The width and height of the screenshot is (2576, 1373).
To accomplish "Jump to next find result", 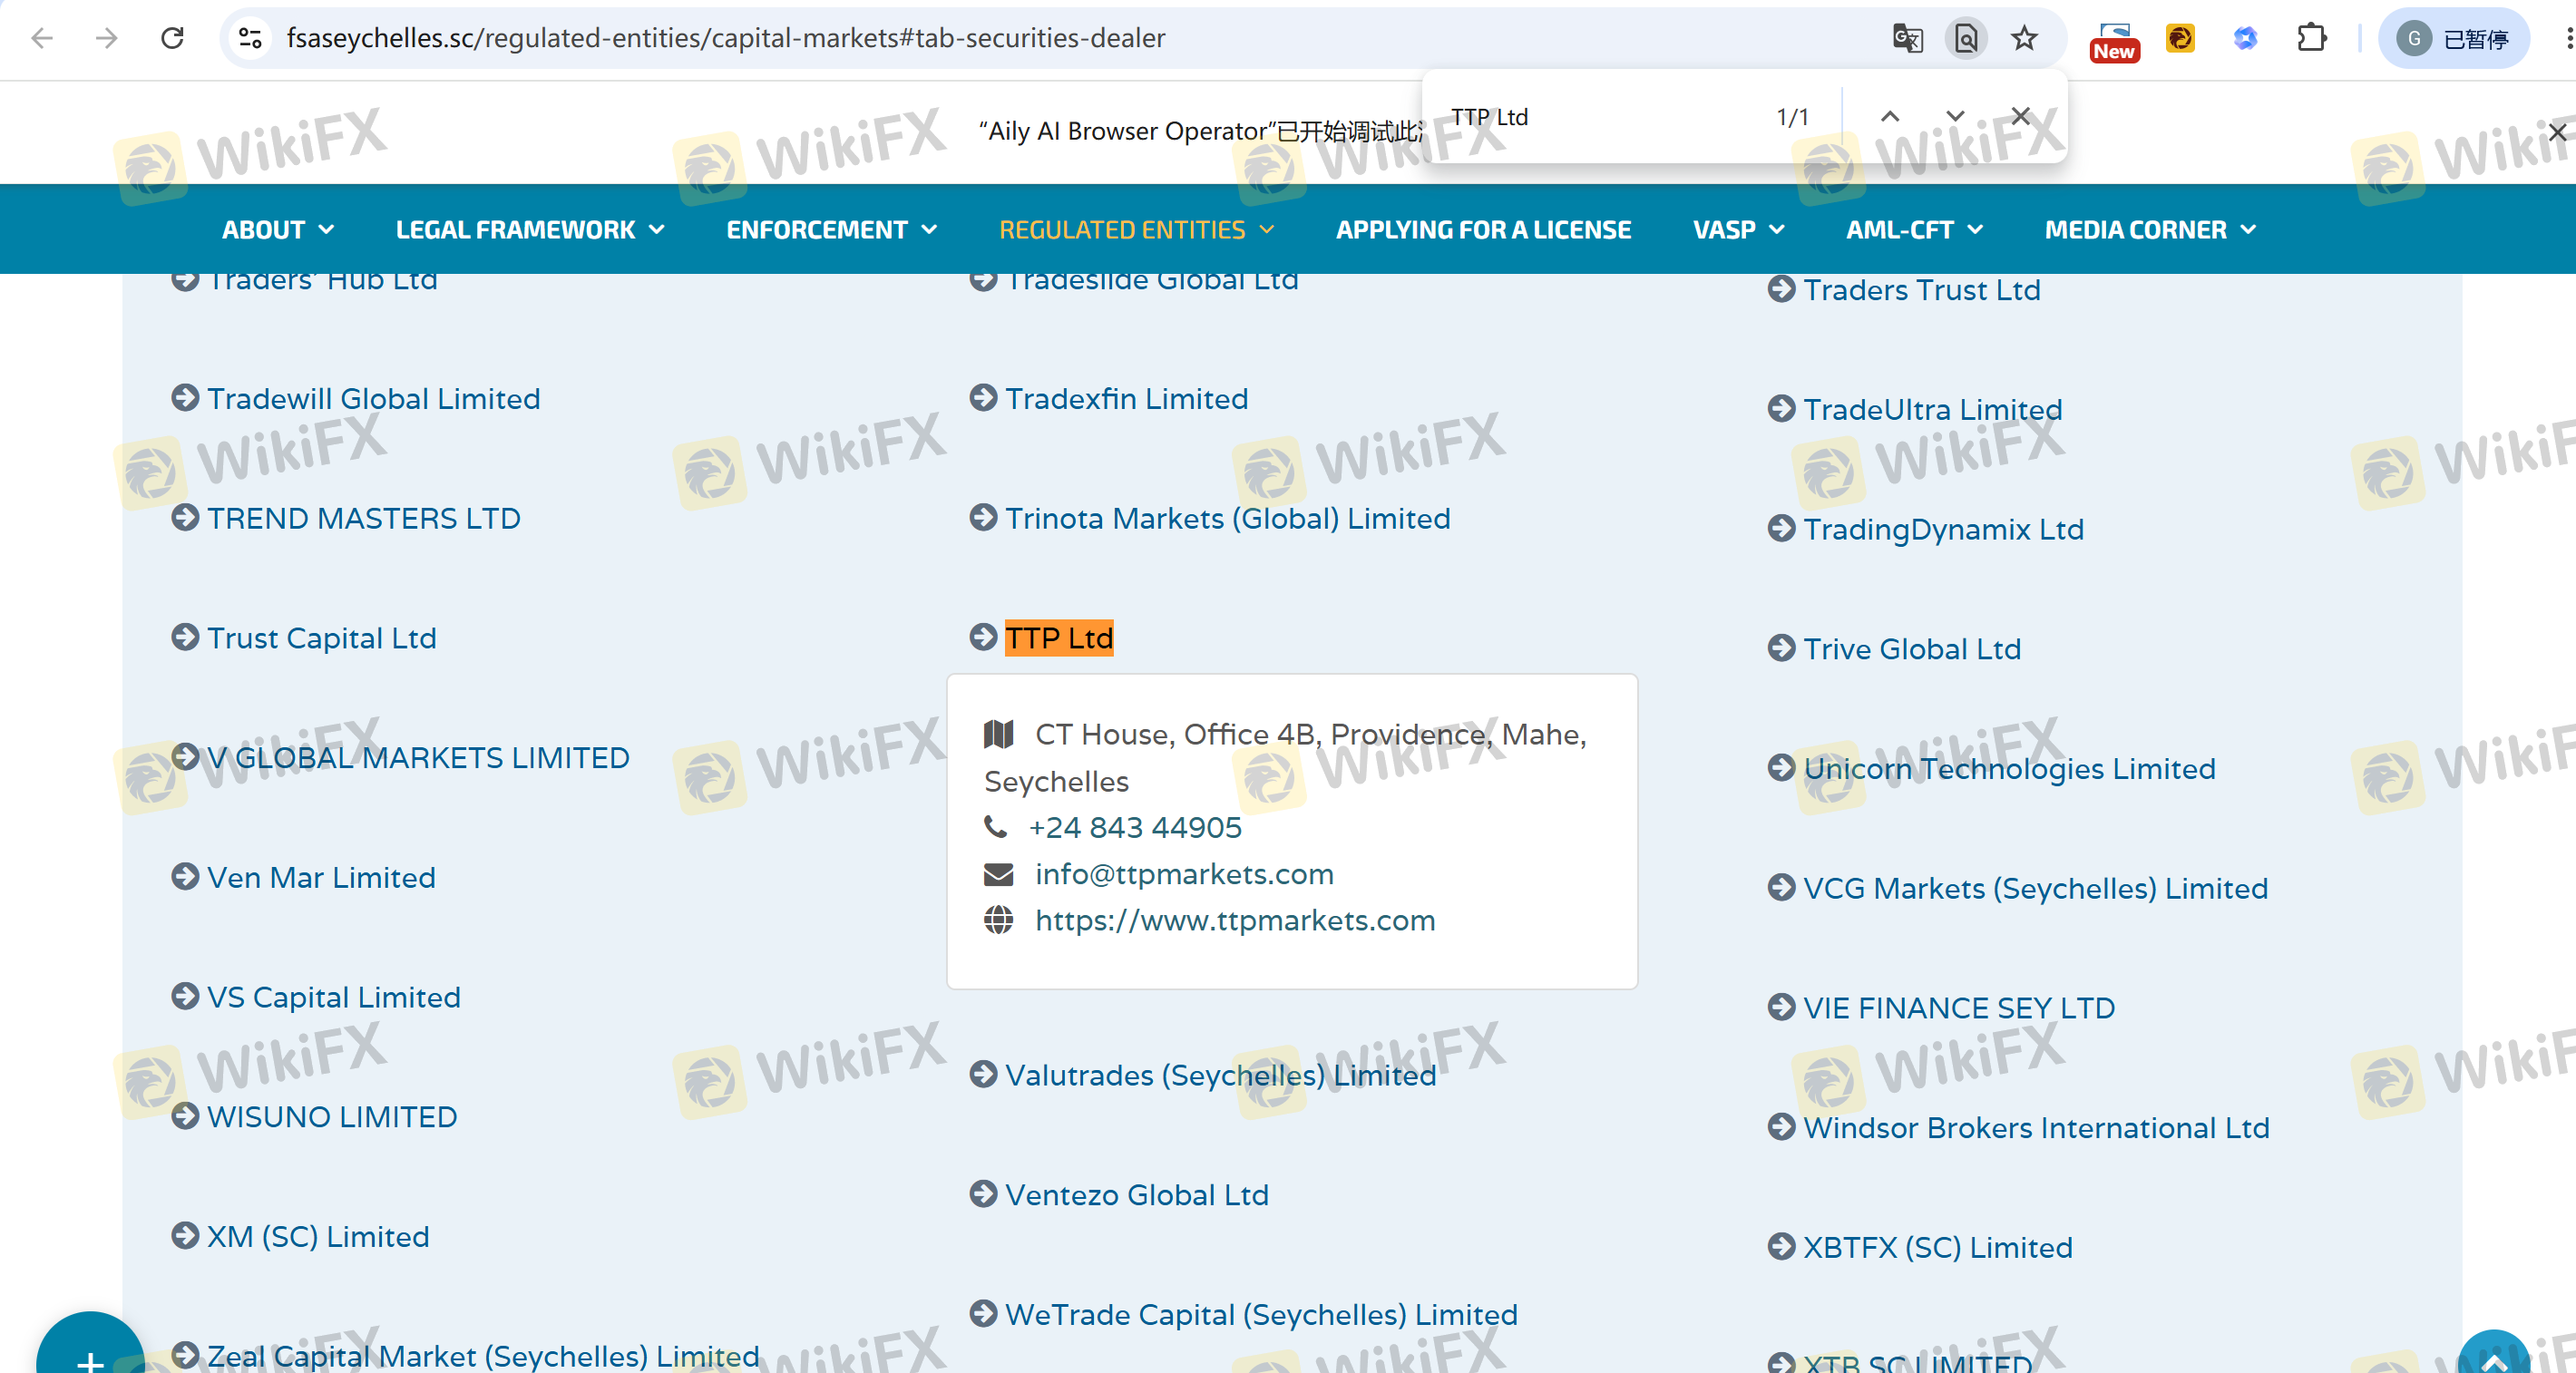I will (x=1955, y=116).
